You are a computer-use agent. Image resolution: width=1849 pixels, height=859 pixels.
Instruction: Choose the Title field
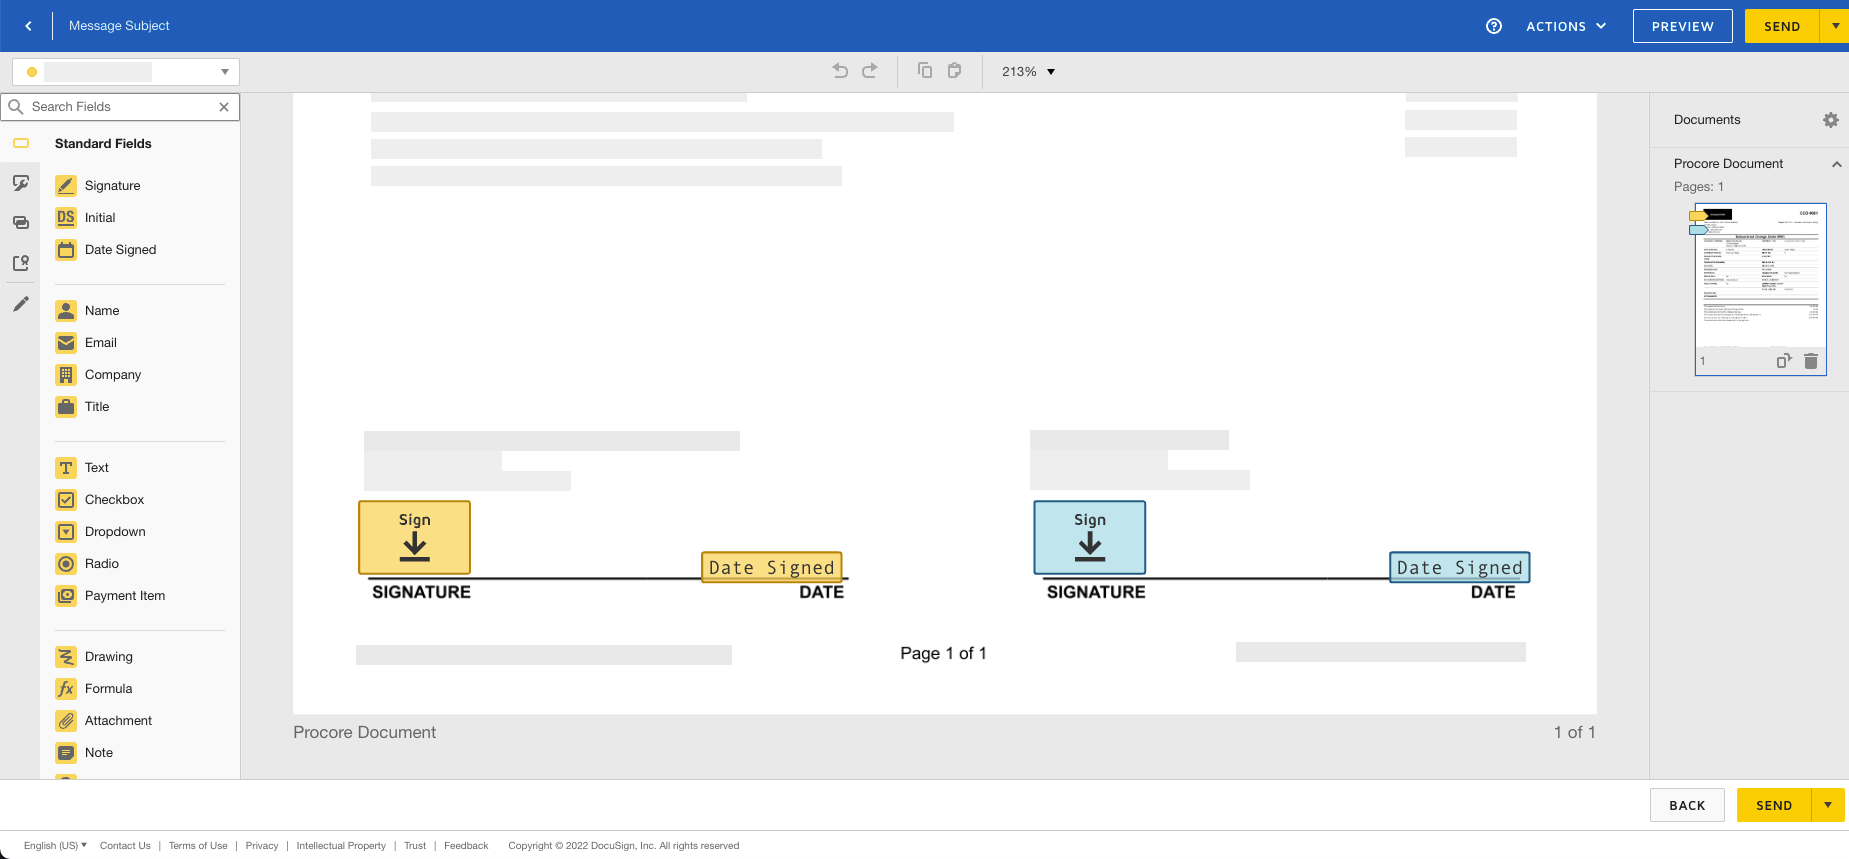[83, 407]
